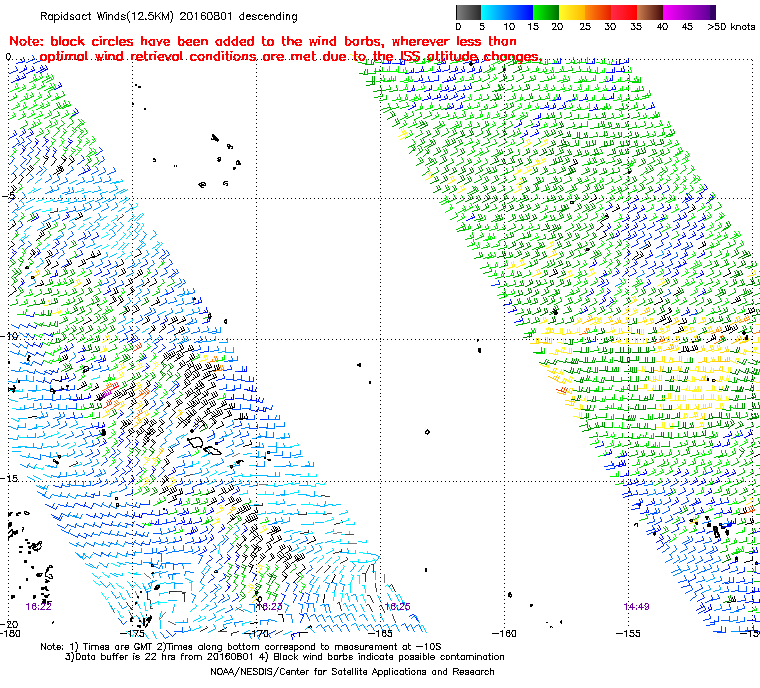Click the -165 longitude axis label
Screen dimensions: 760x688
click(380, 633)
